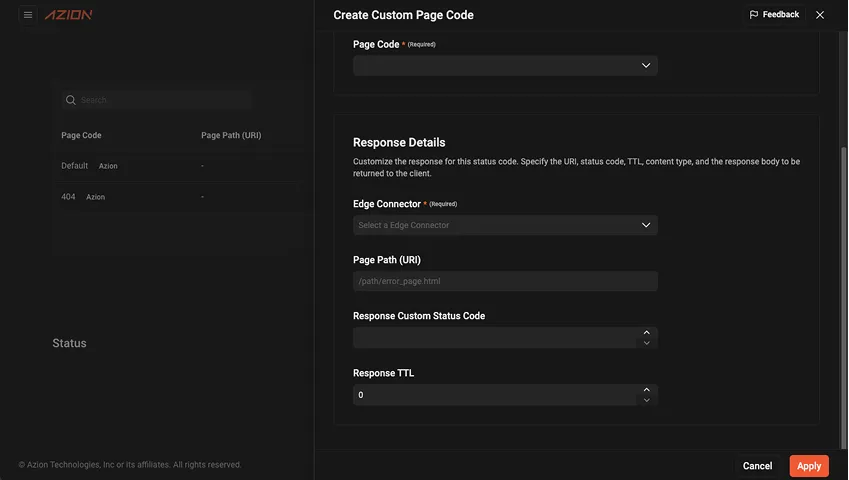Decrease Response Custom Status Code value

point(647,343)
